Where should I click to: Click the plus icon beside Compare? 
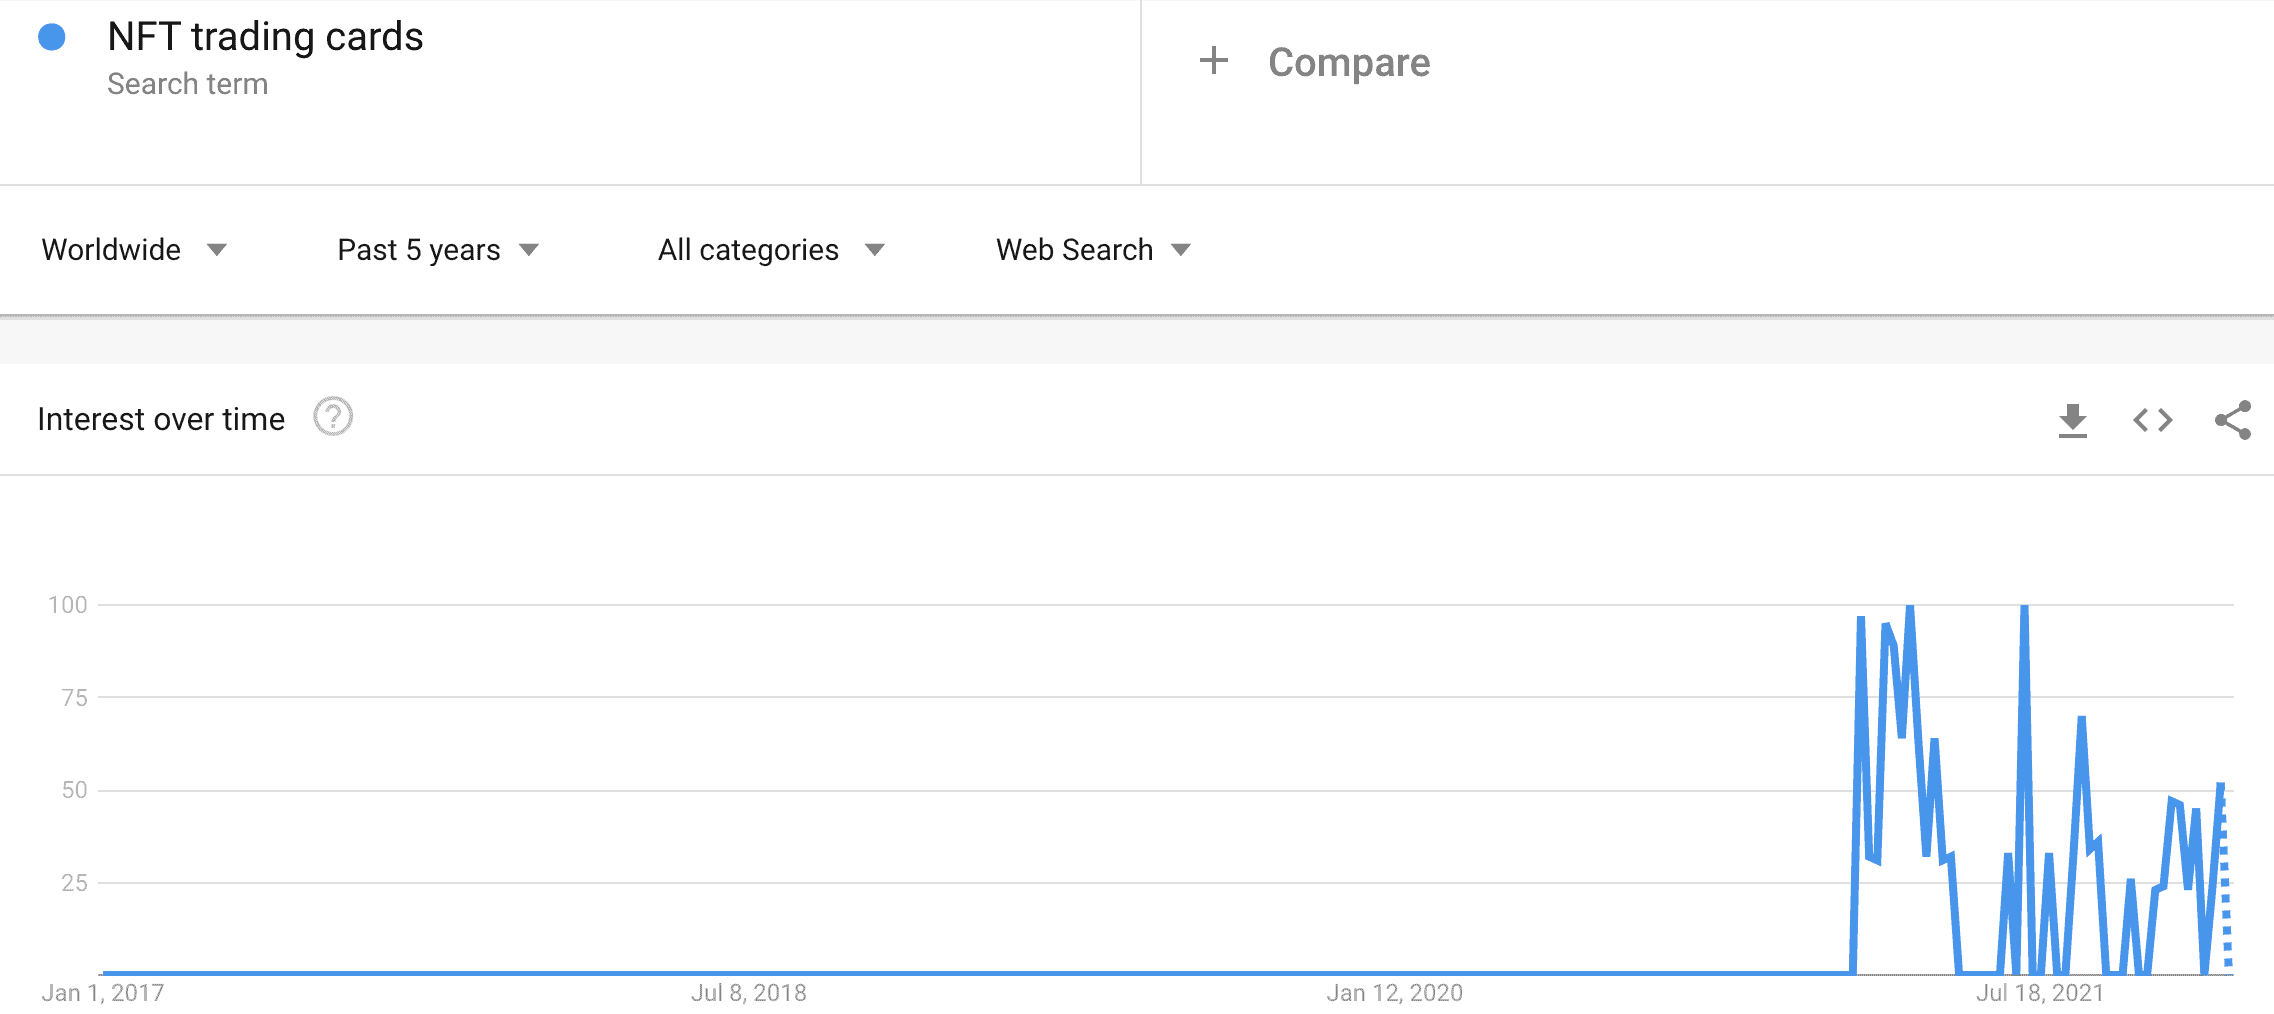[x=1213, y=61]
